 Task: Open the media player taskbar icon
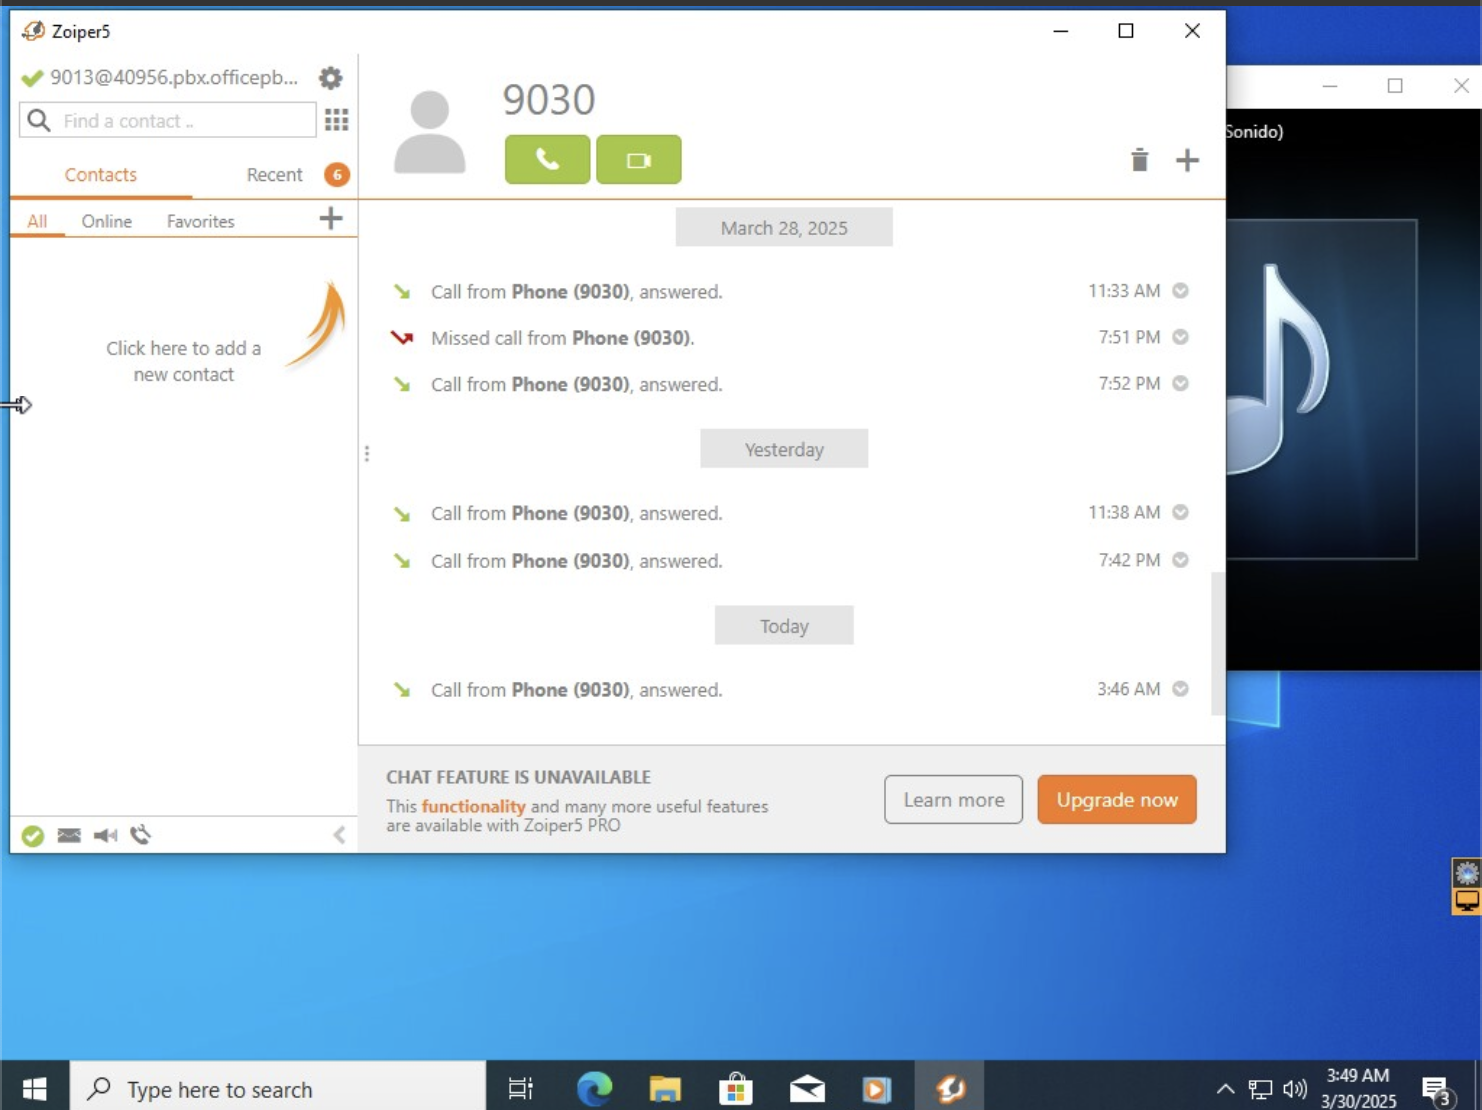coord(877,1088)
